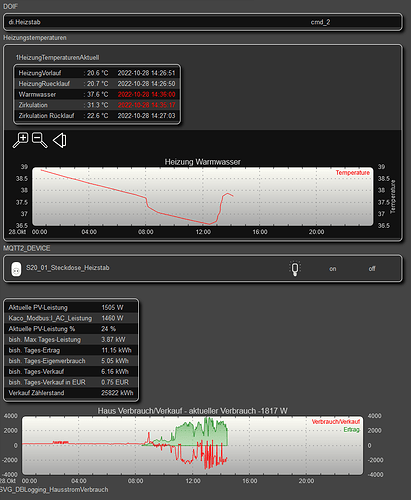Select the Warmwasser reading row
411x500 pixels.
point(97,94)
